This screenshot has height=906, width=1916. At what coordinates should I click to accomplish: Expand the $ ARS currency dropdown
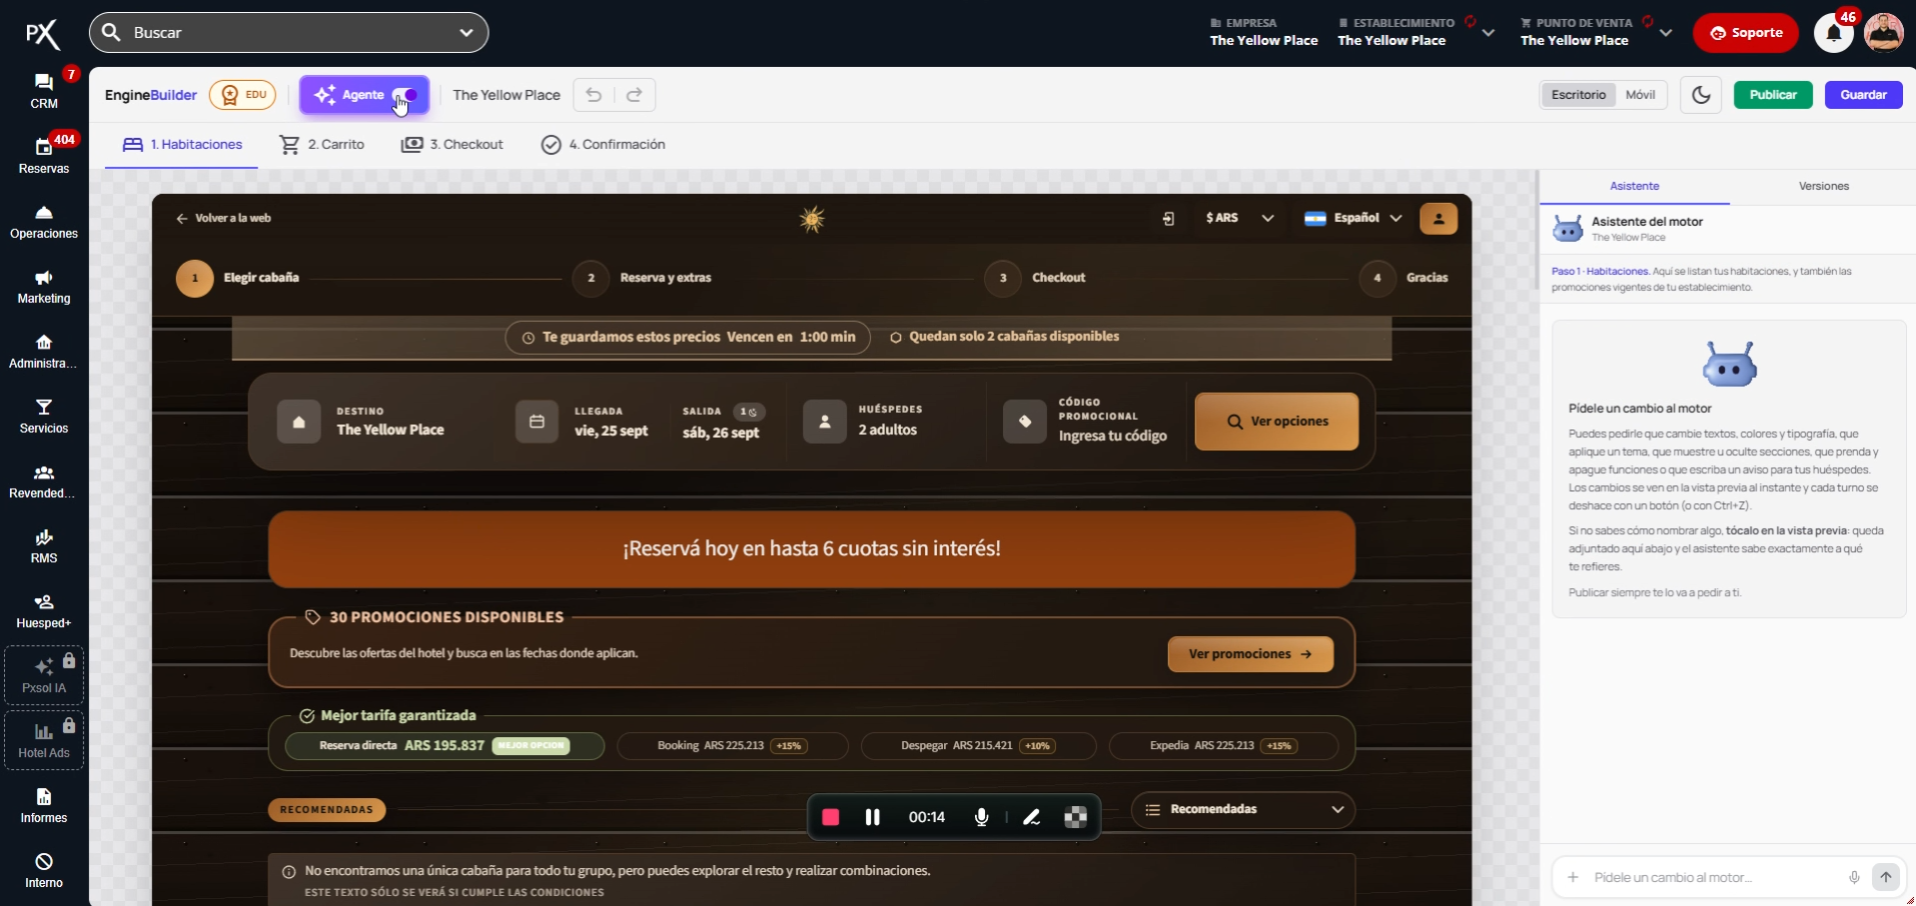coord(1239,218)
